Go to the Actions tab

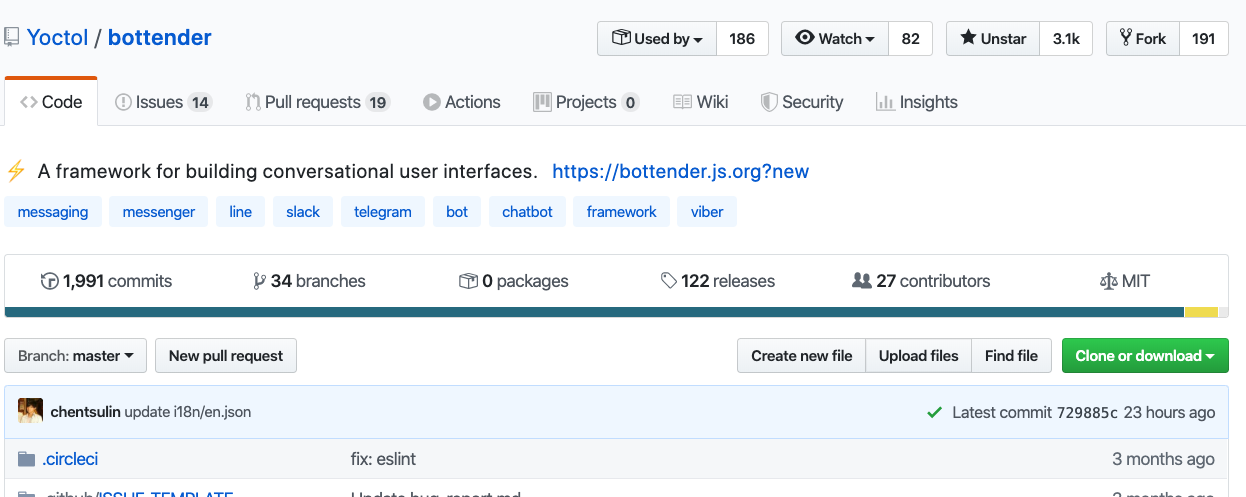pyautogui.click(x=461, y=102)
